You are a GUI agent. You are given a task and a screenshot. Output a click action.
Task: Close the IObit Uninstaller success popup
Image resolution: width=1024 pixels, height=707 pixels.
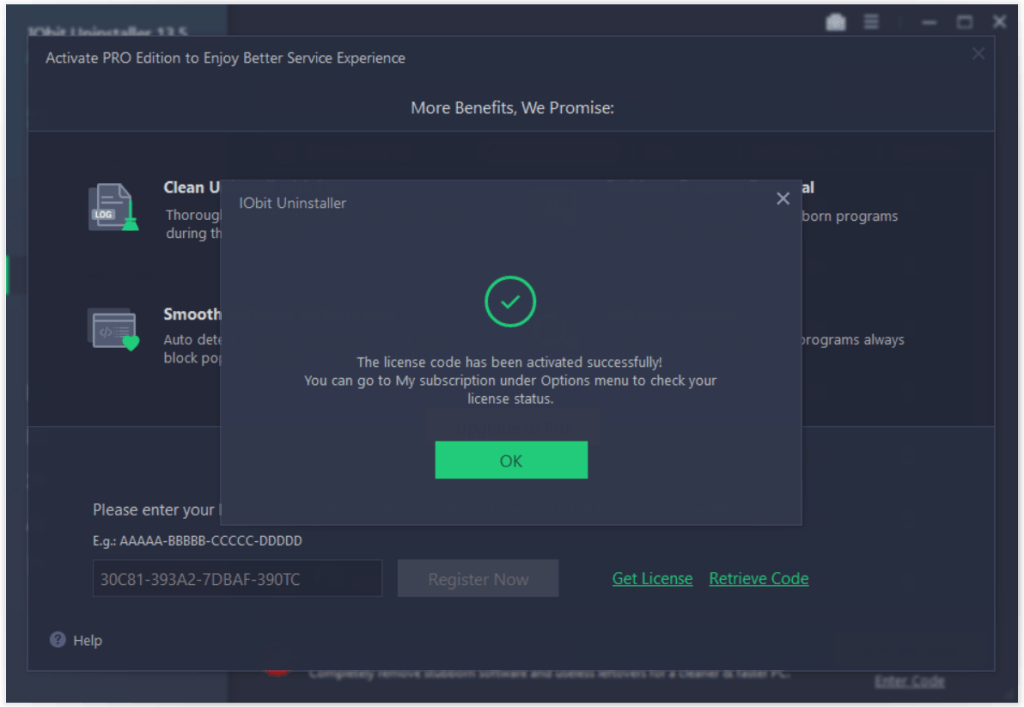coord(783,199)
